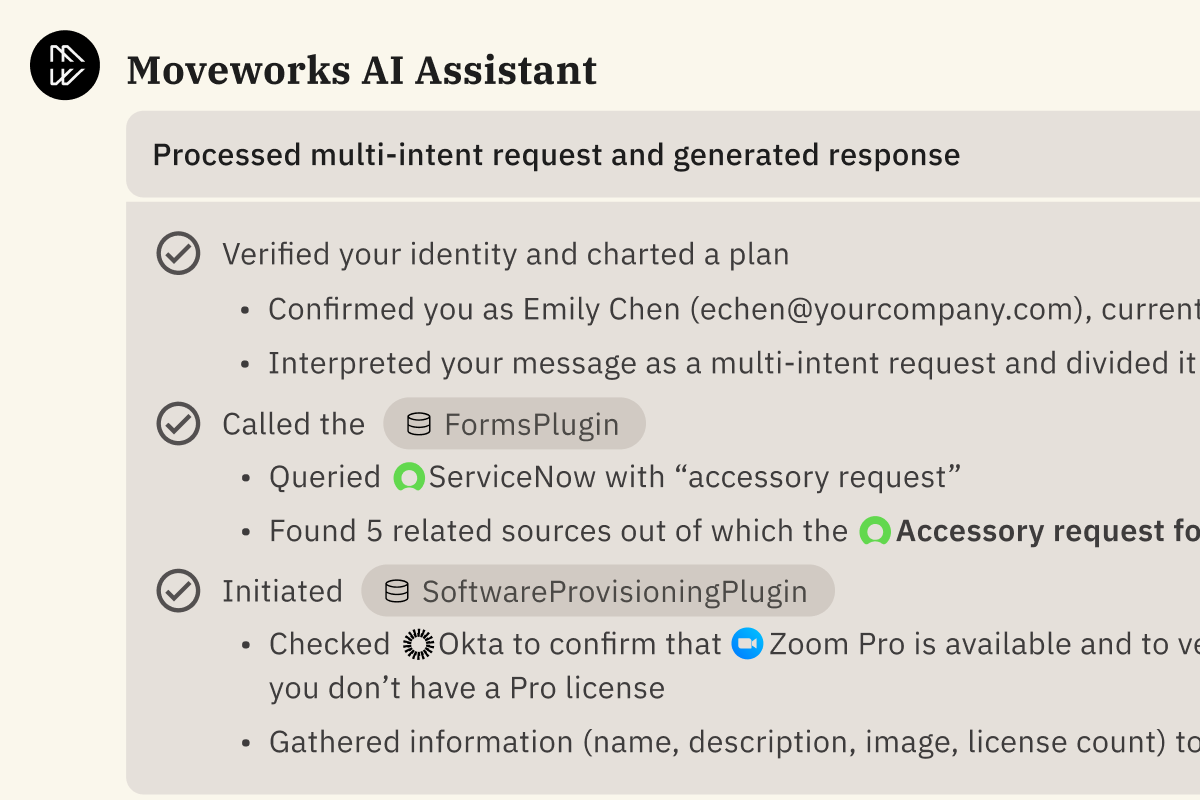1200x800 pixels.
Task: Click the Moveworks logo icon
Action: click(x=64, y=64)
